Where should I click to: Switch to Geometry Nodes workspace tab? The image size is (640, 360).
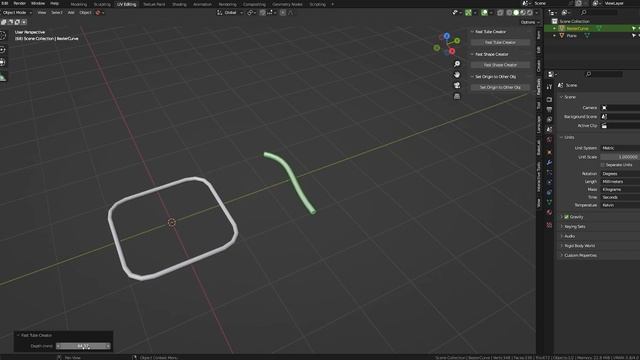tap(287, 4)
